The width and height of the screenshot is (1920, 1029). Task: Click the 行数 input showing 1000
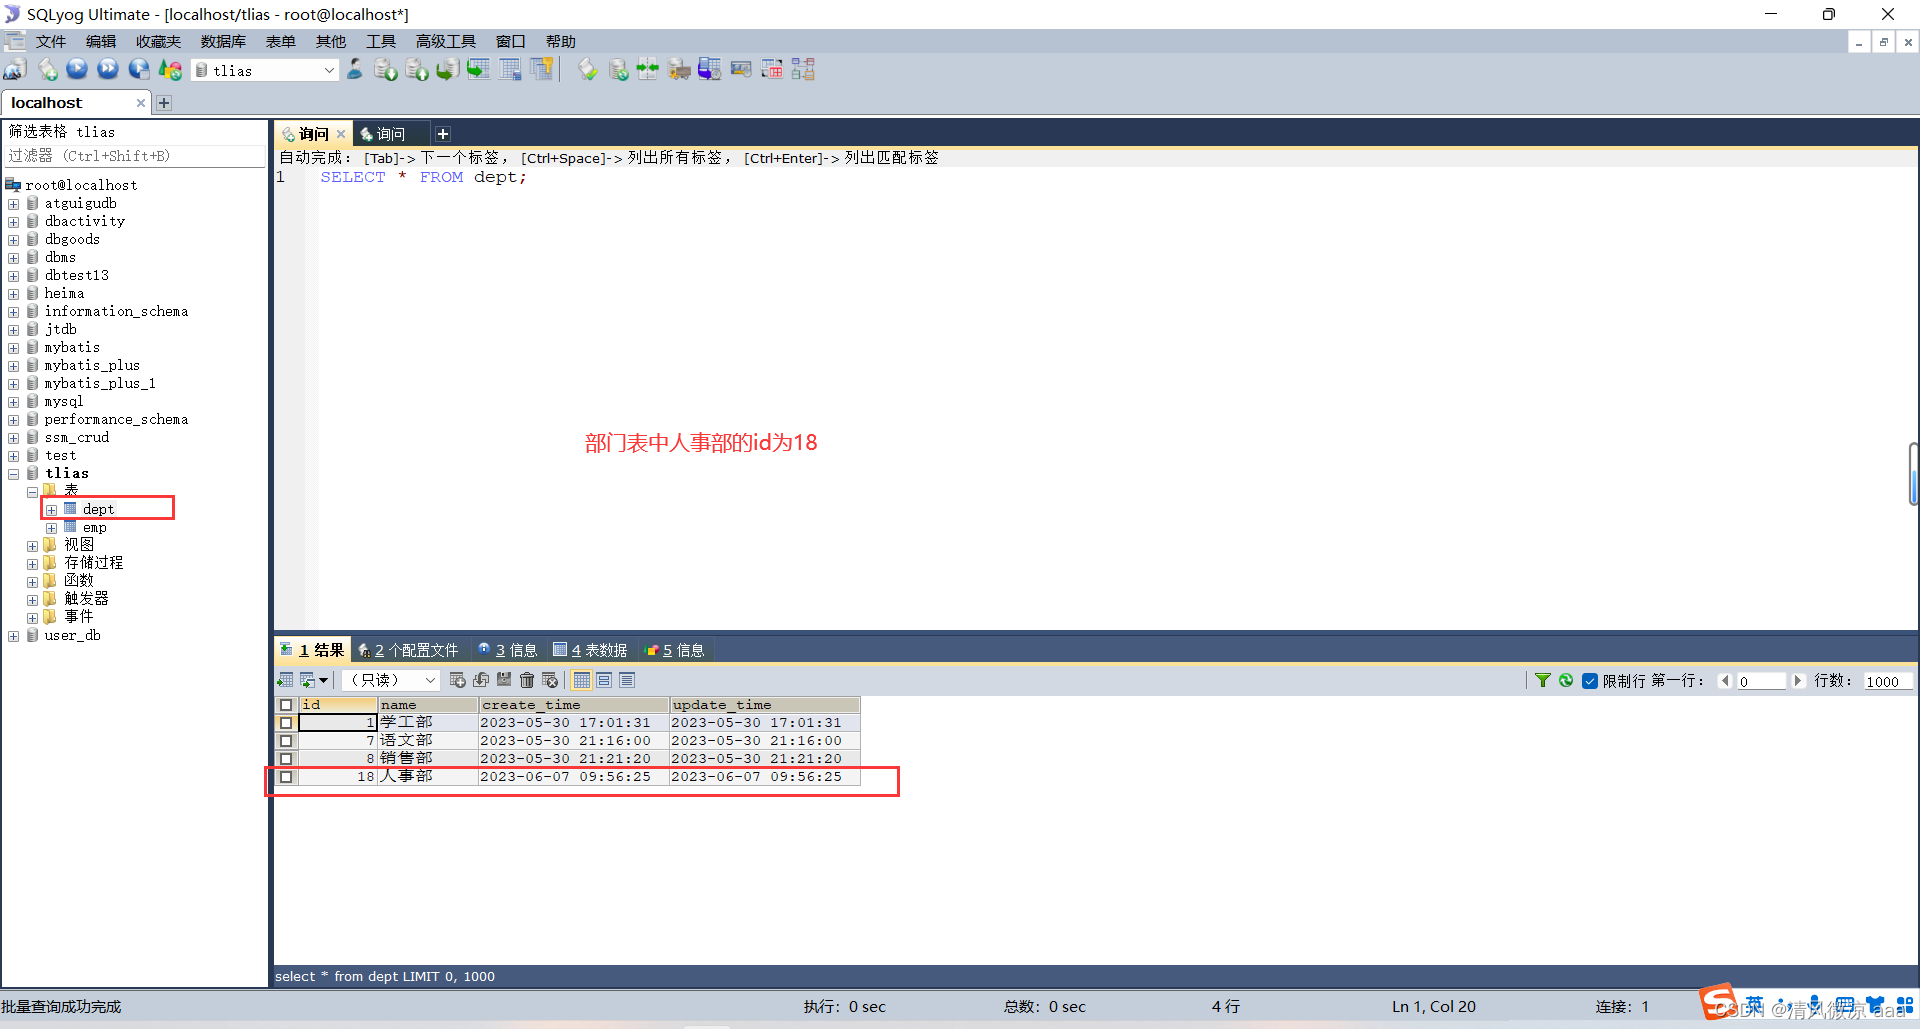pyautogui.click(x=1888, y=681)
